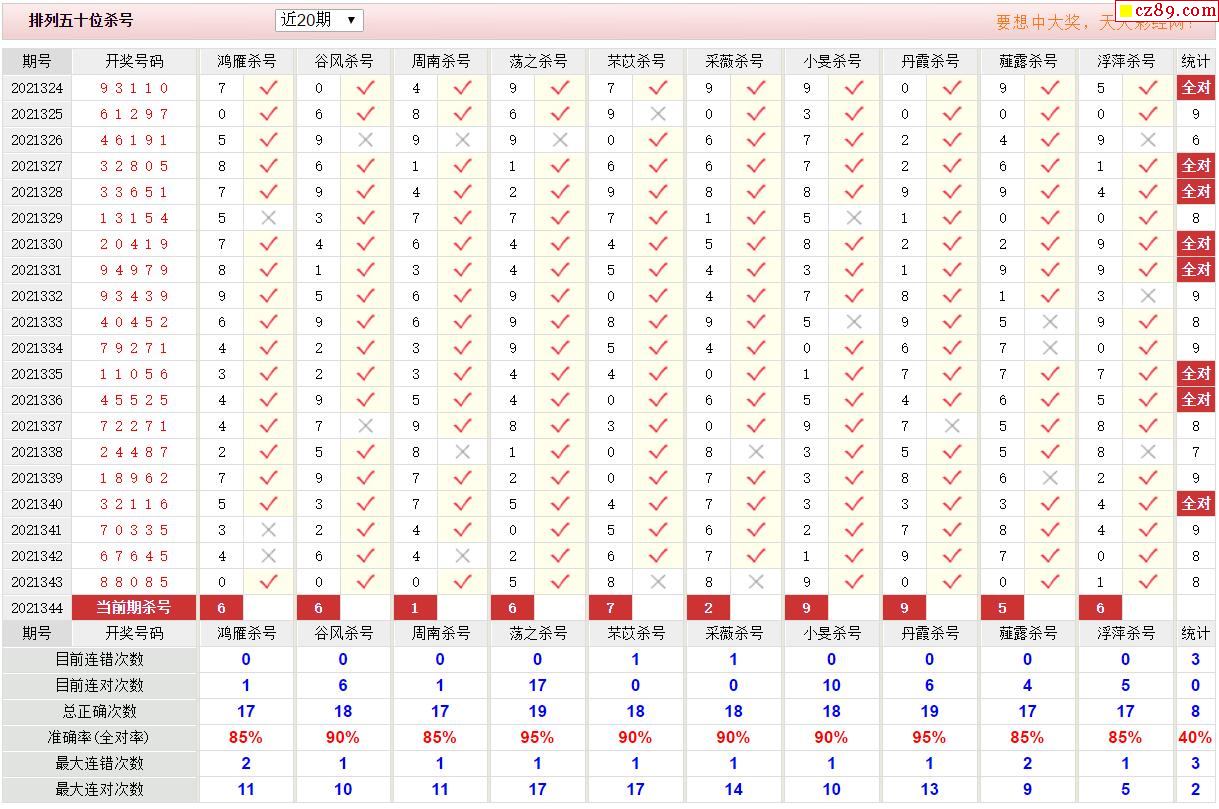This screenshot has height=809, width=1219.
Task: Click draw number 9 3 1 1 0
Action: [x=134, y=88]
